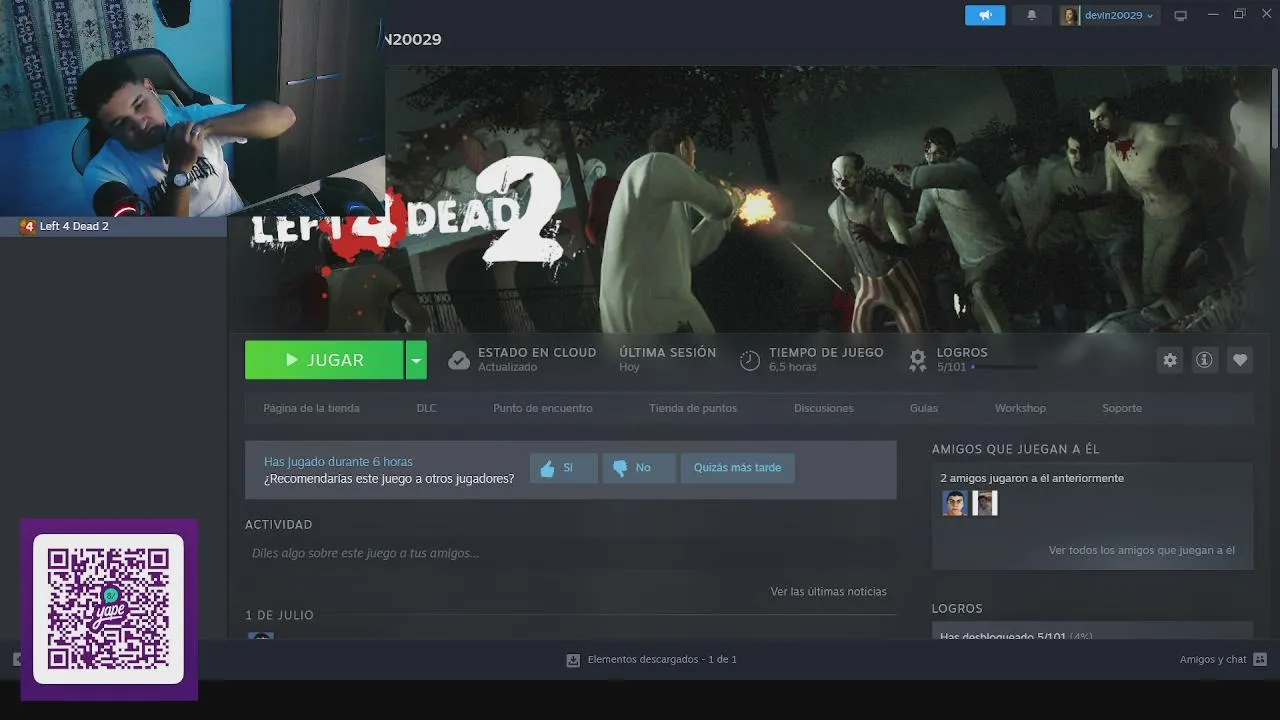Click the 'Última sesión Hoy' text

pos(667,360)
